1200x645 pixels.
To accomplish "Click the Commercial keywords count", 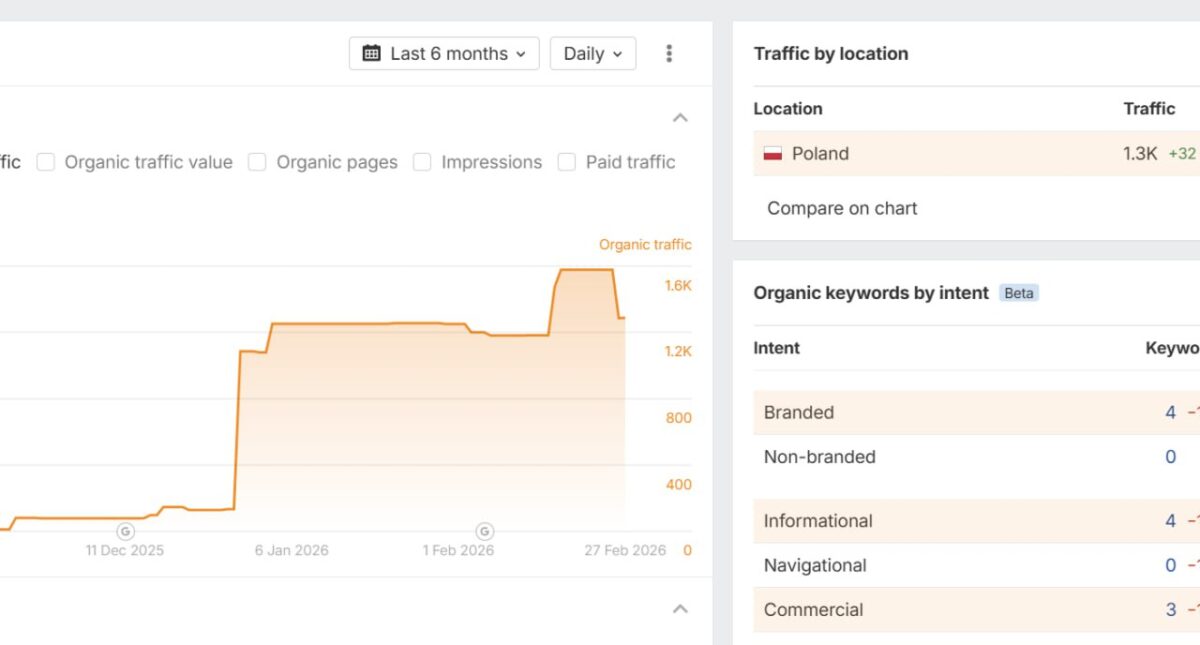I will click(x=1170, y=610).
